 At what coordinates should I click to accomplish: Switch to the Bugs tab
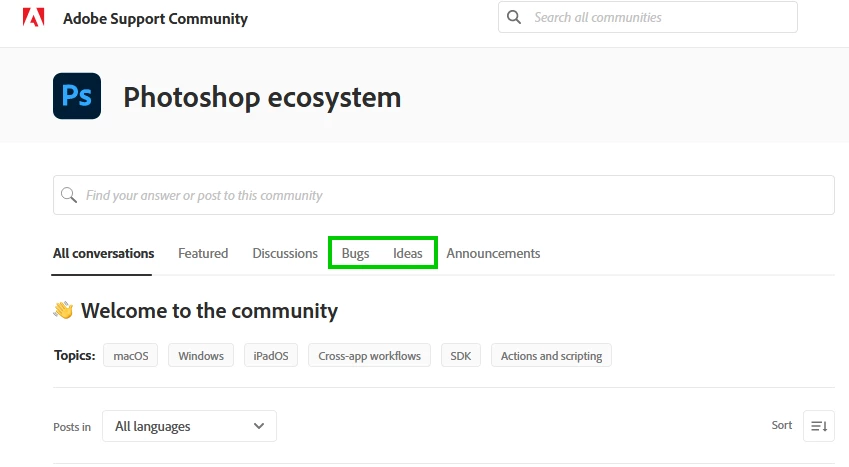click(355, 254)
